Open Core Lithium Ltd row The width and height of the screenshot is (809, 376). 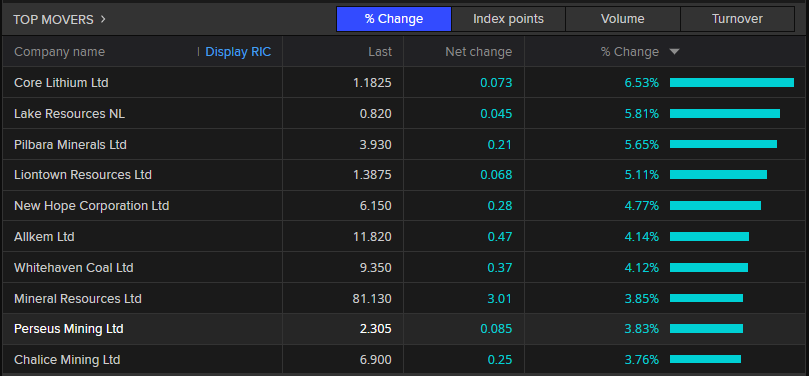404,83
